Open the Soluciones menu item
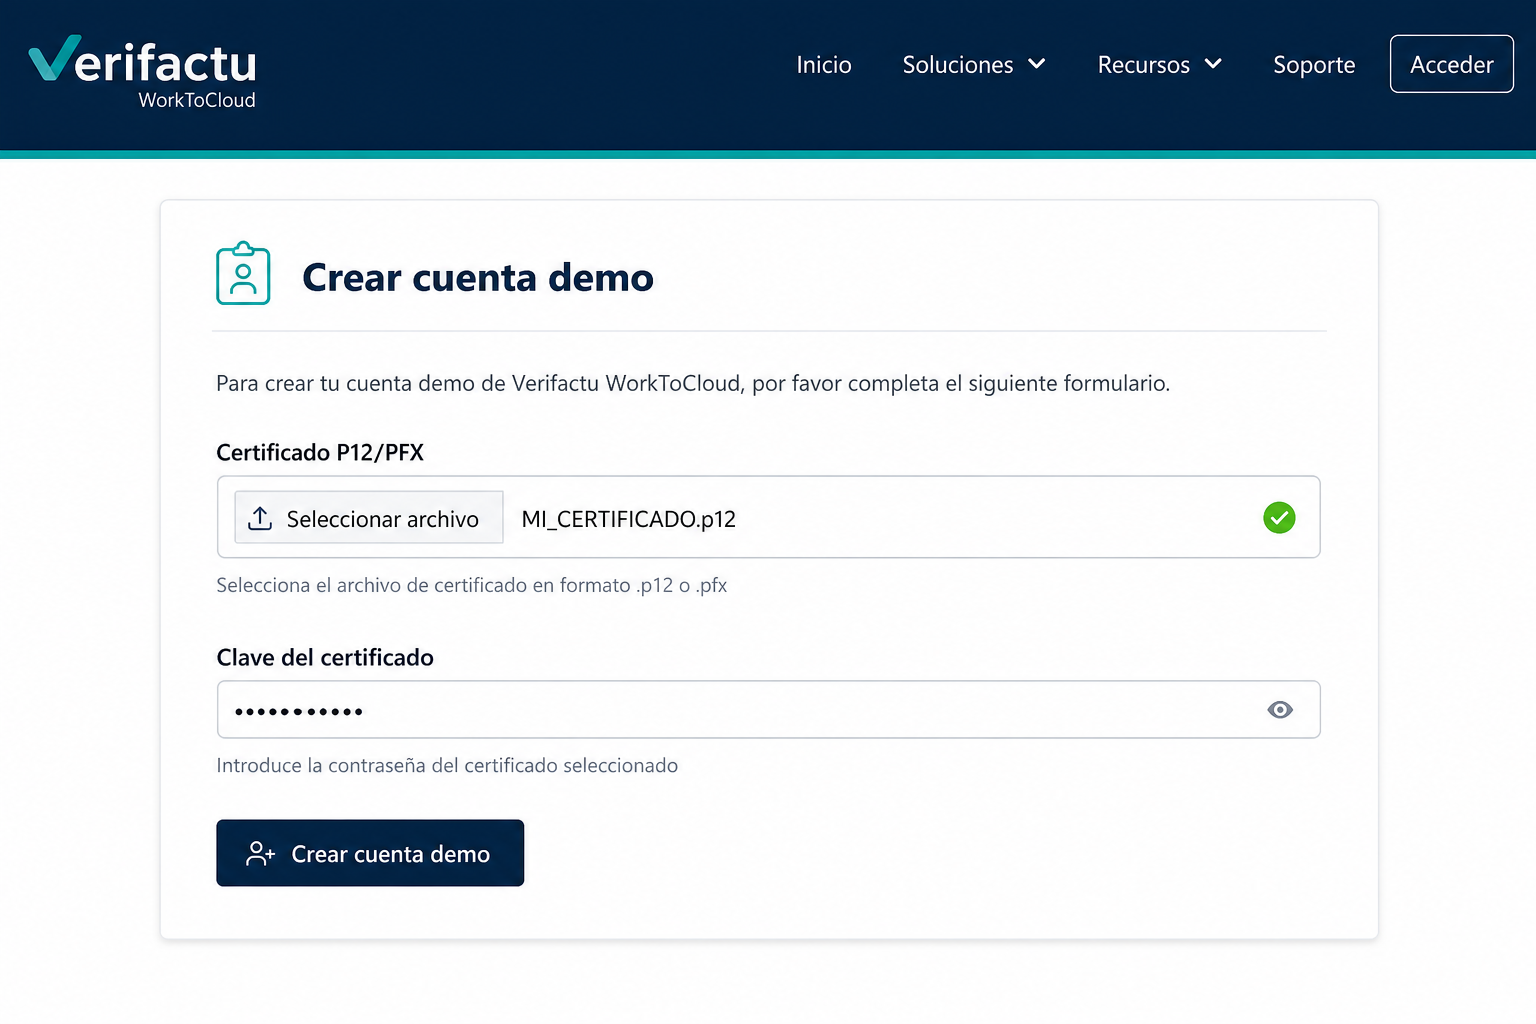 pos(958,65)
